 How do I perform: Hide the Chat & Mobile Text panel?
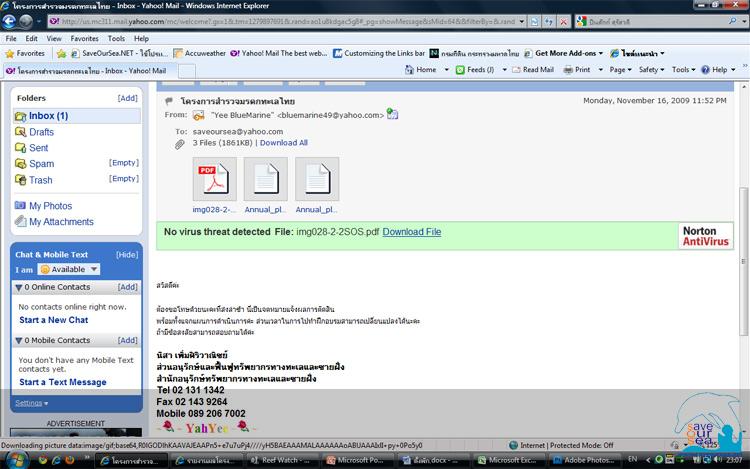click(x=127, y=255)
